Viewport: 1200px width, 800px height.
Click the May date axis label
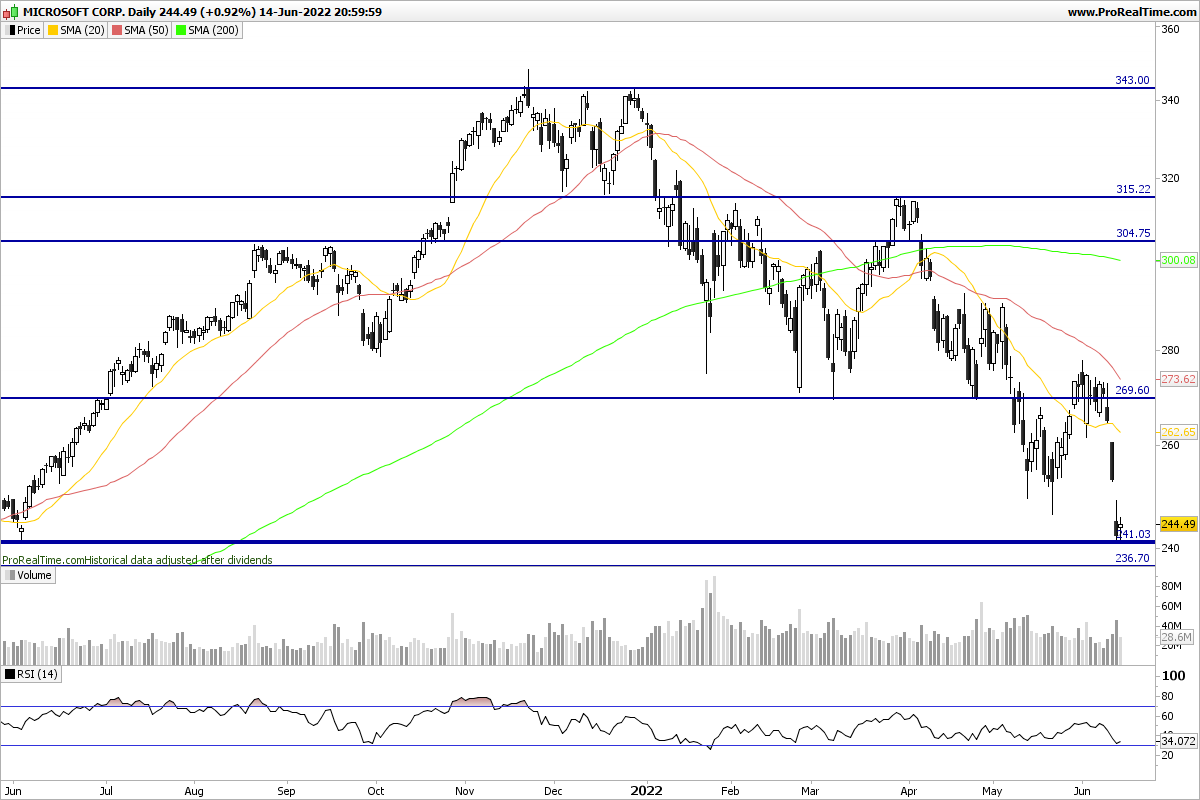pyautogui.click(x=994, y=788)
